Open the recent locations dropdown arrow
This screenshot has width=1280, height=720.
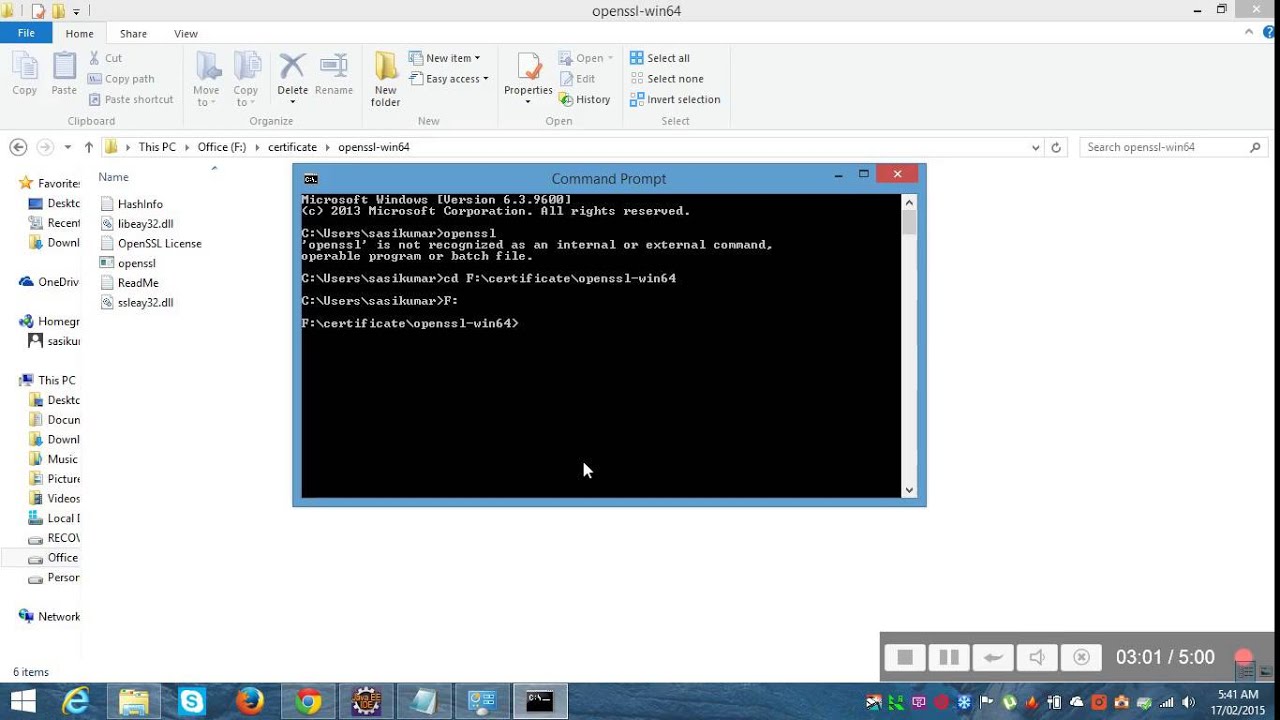point(68,147)
